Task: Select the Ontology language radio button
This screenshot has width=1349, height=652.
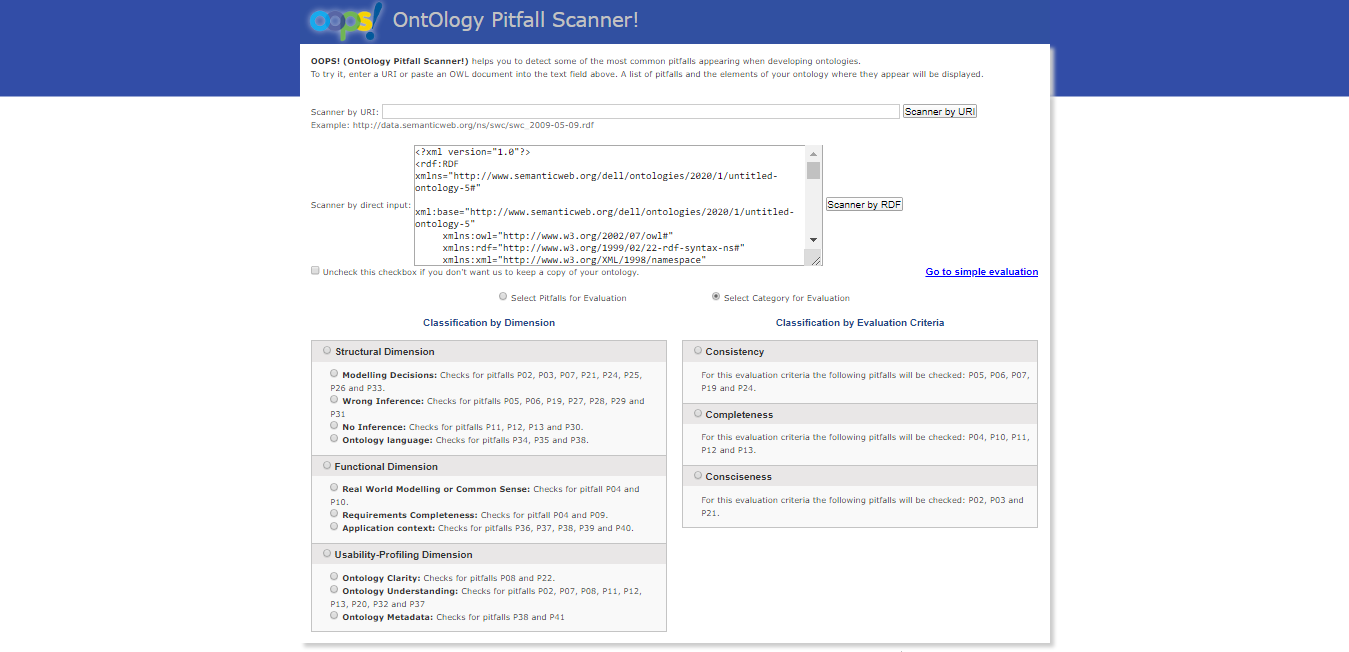Action: point(334,439)
